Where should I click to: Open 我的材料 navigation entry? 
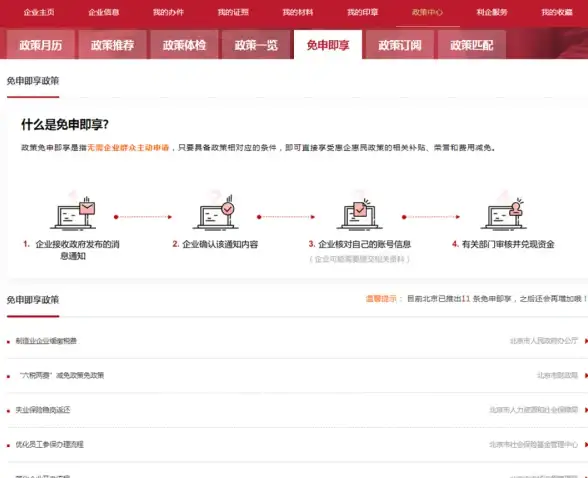pyautogui.click(x=298, y=12)
